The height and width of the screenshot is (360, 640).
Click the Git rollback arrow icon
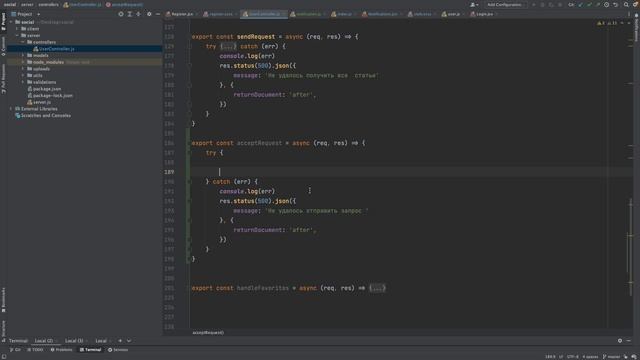coord(616,4)
